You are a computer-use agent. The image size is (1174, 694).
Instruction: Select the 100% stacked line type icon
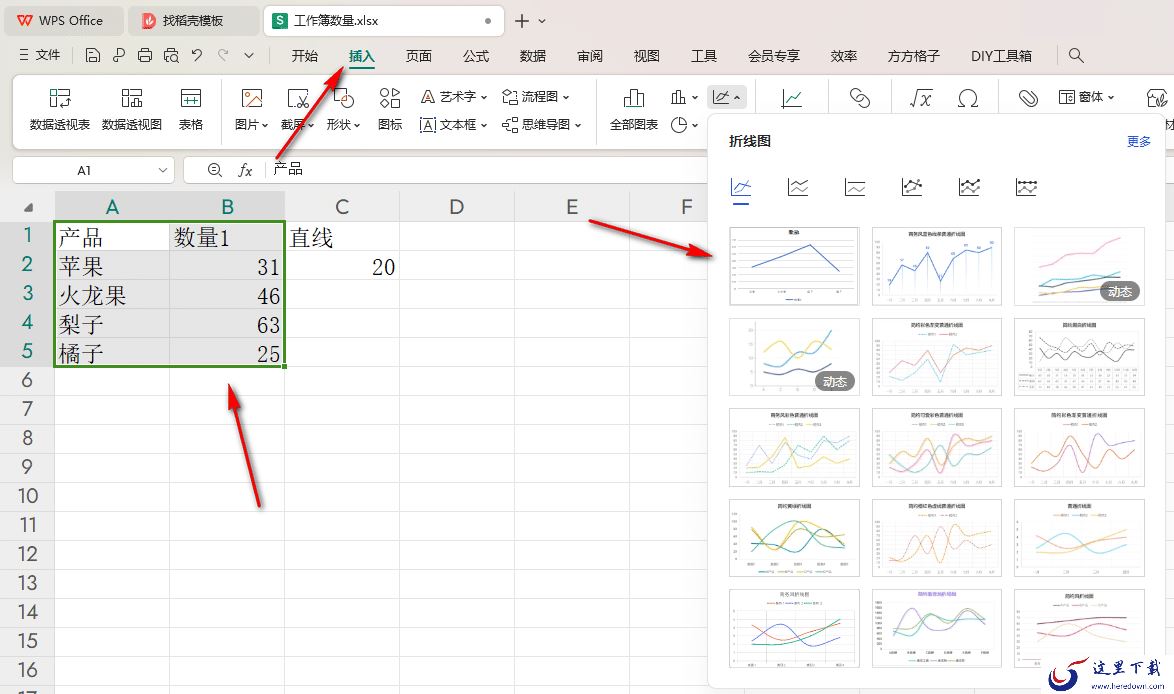point(855,187)
